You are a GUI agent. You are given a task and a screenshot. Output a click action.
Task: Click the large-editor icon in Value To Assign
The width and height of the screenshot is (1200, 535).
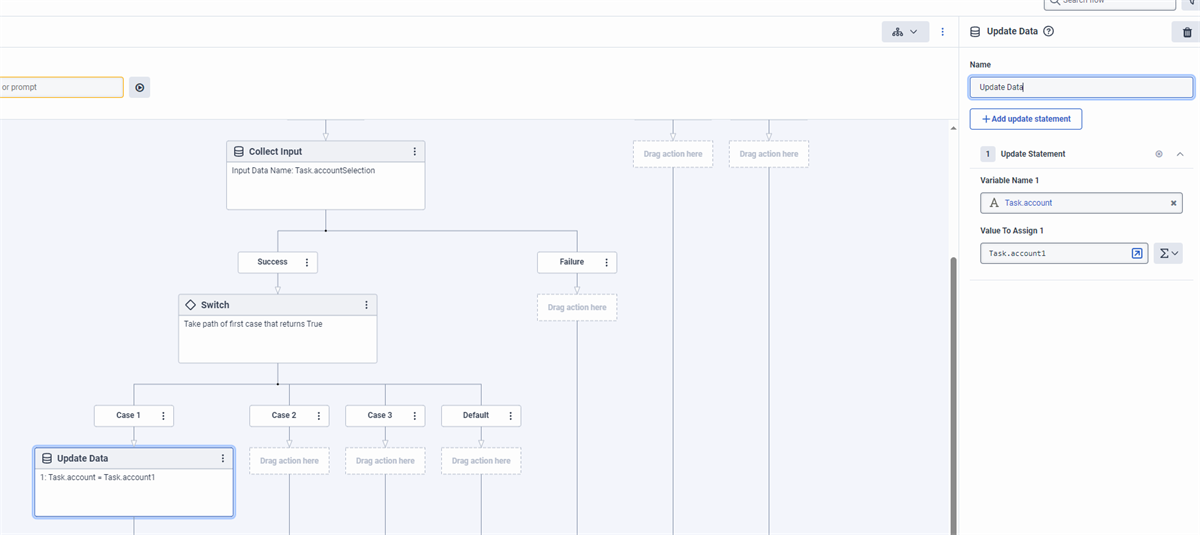(x=1137, y=254)
